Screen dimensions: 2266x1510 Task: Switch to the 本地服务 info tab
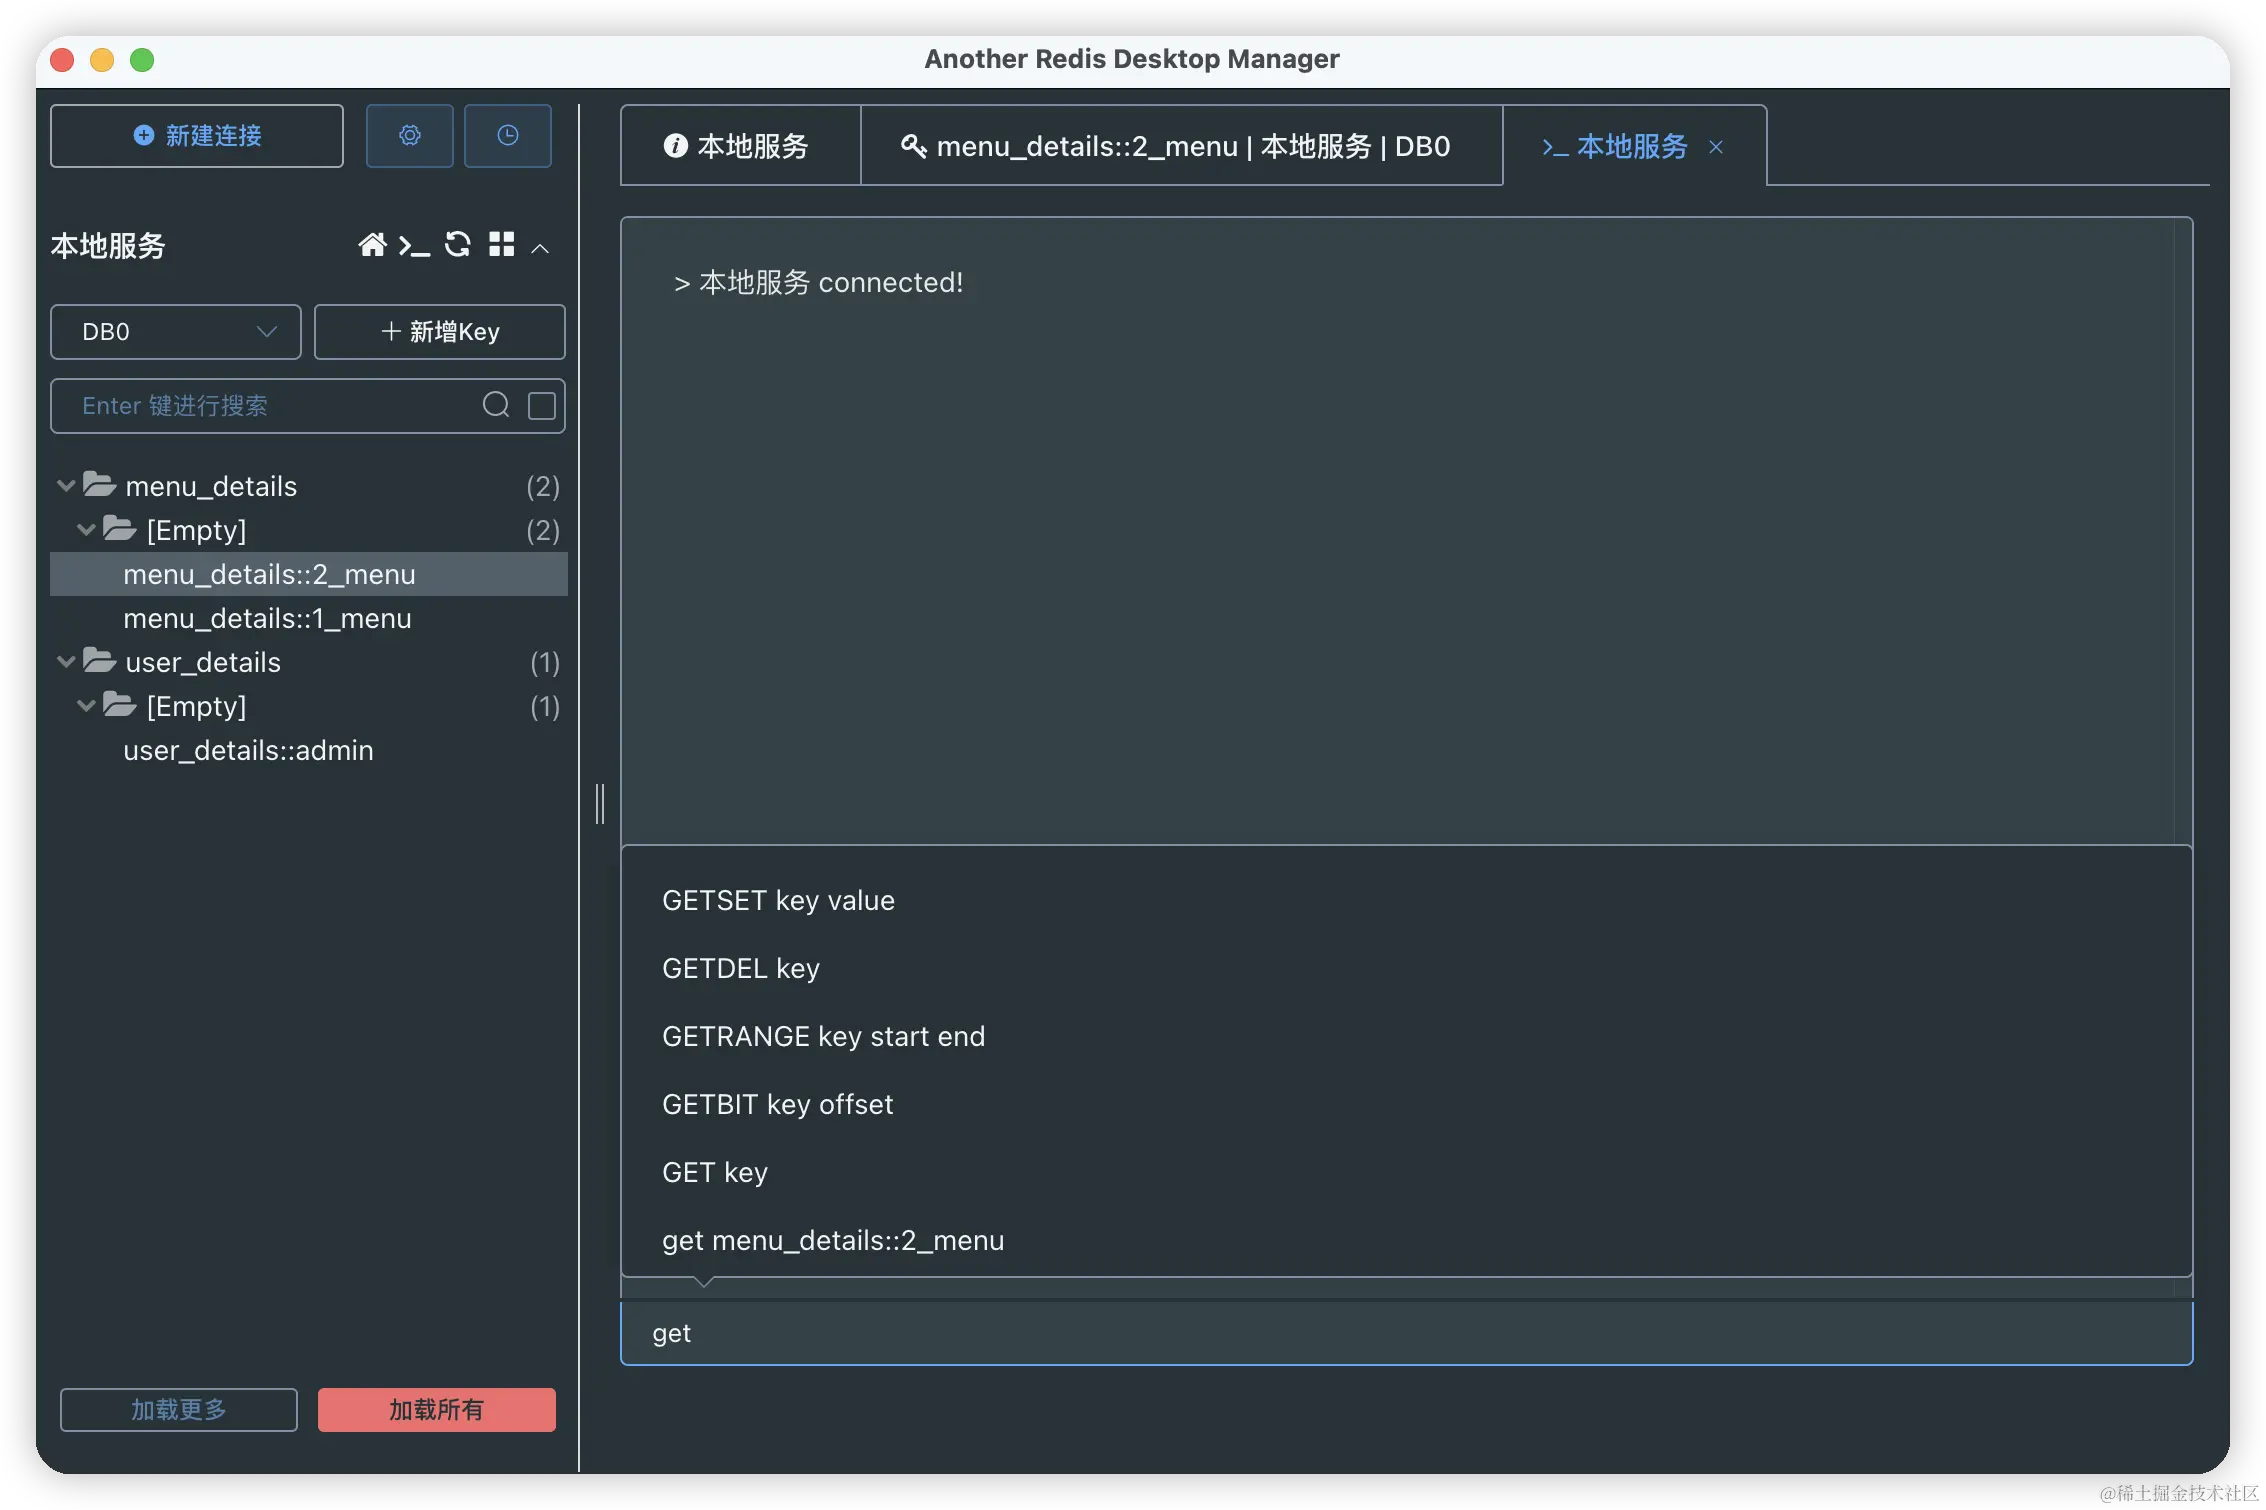[740, 146]
